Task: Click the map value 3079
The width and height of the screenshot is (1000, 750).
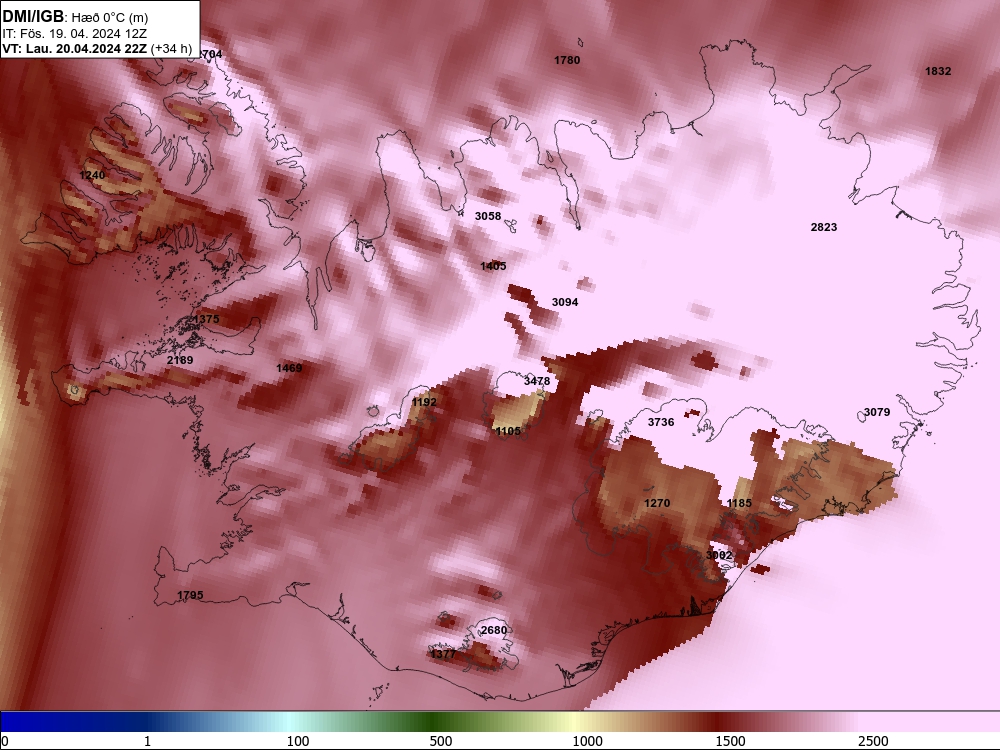Action: tap(877, 413)
